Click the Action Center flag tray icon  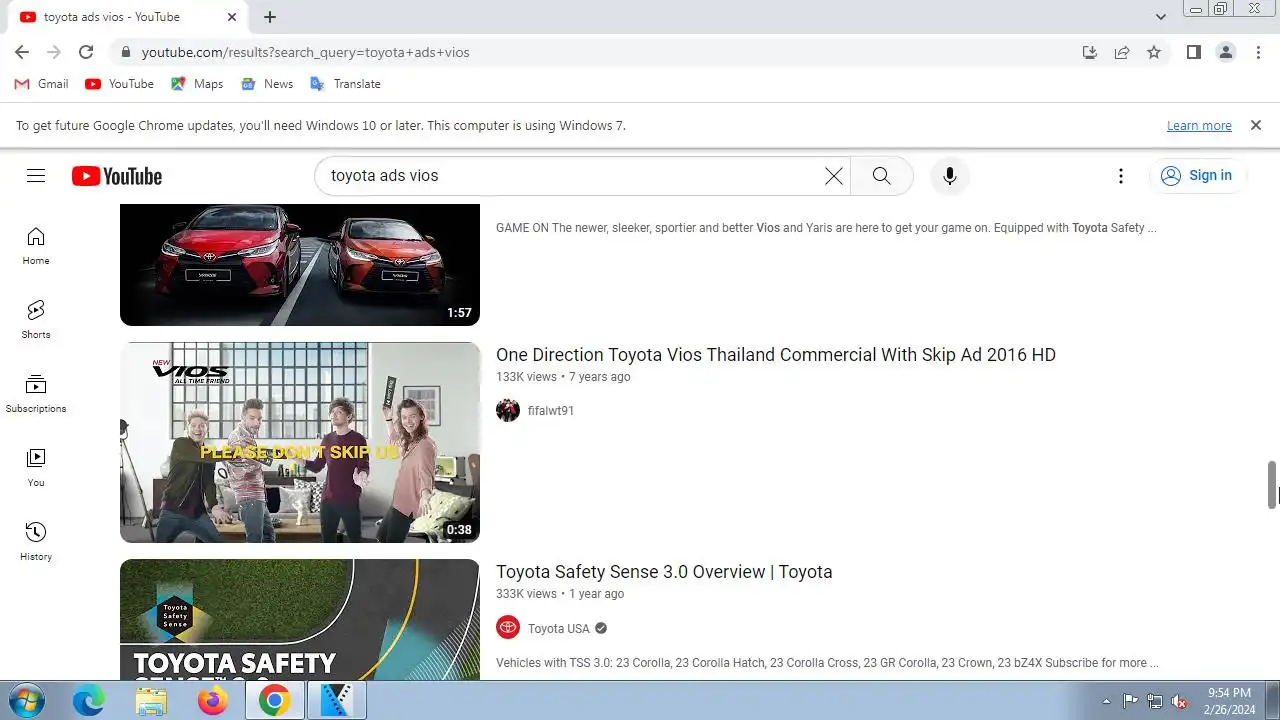pos(1130,701)
